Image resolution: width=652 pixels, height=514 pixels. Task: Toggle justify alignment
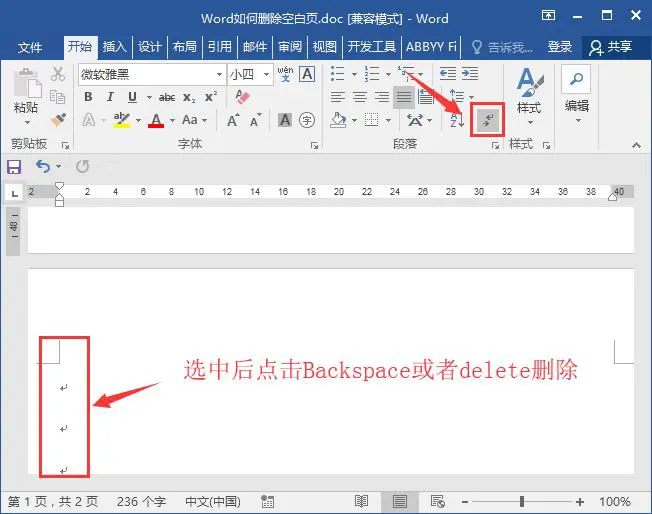coord(403,97)
